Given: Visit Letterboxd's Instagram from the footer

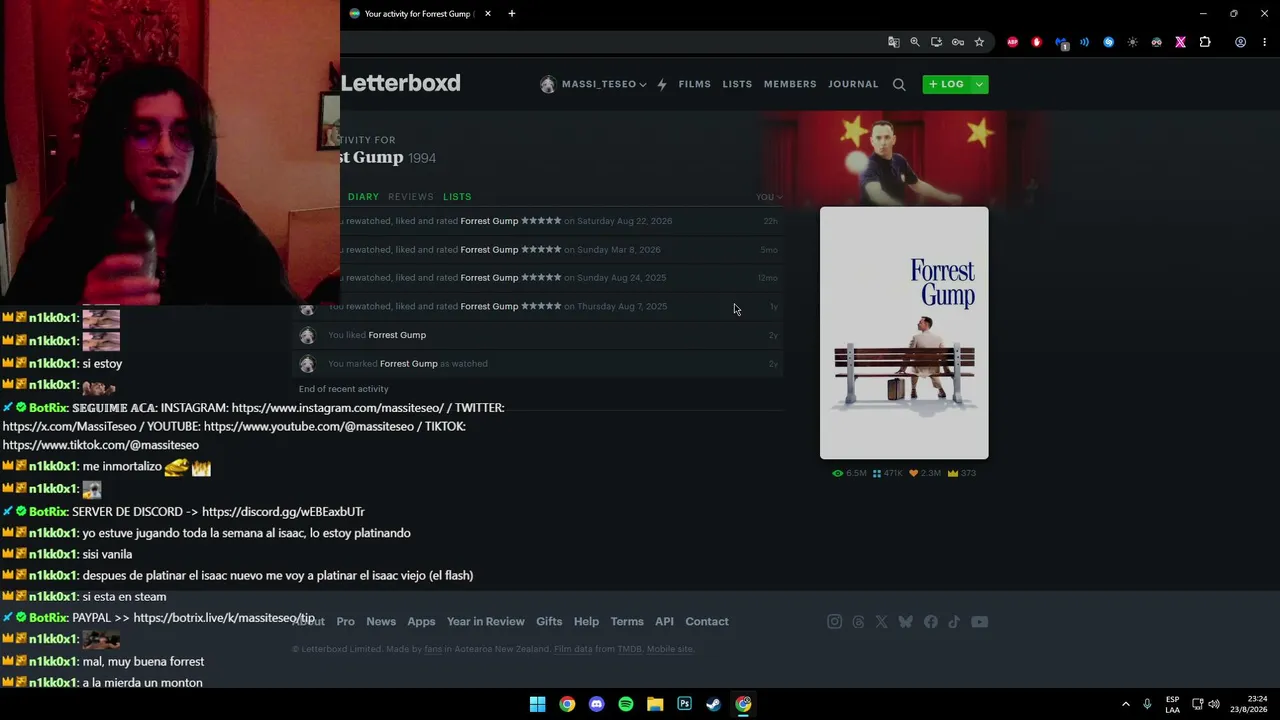Looking at the screenshot, I should tap(835, 622).
